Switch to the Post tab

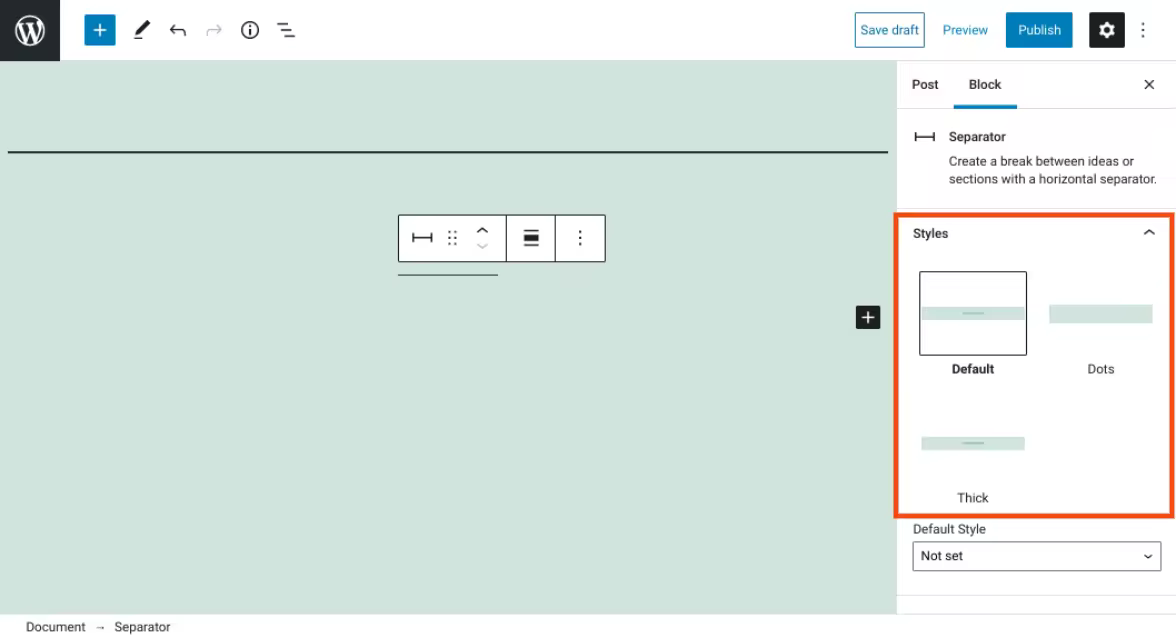pyautogui.click(x=925, y=85)
